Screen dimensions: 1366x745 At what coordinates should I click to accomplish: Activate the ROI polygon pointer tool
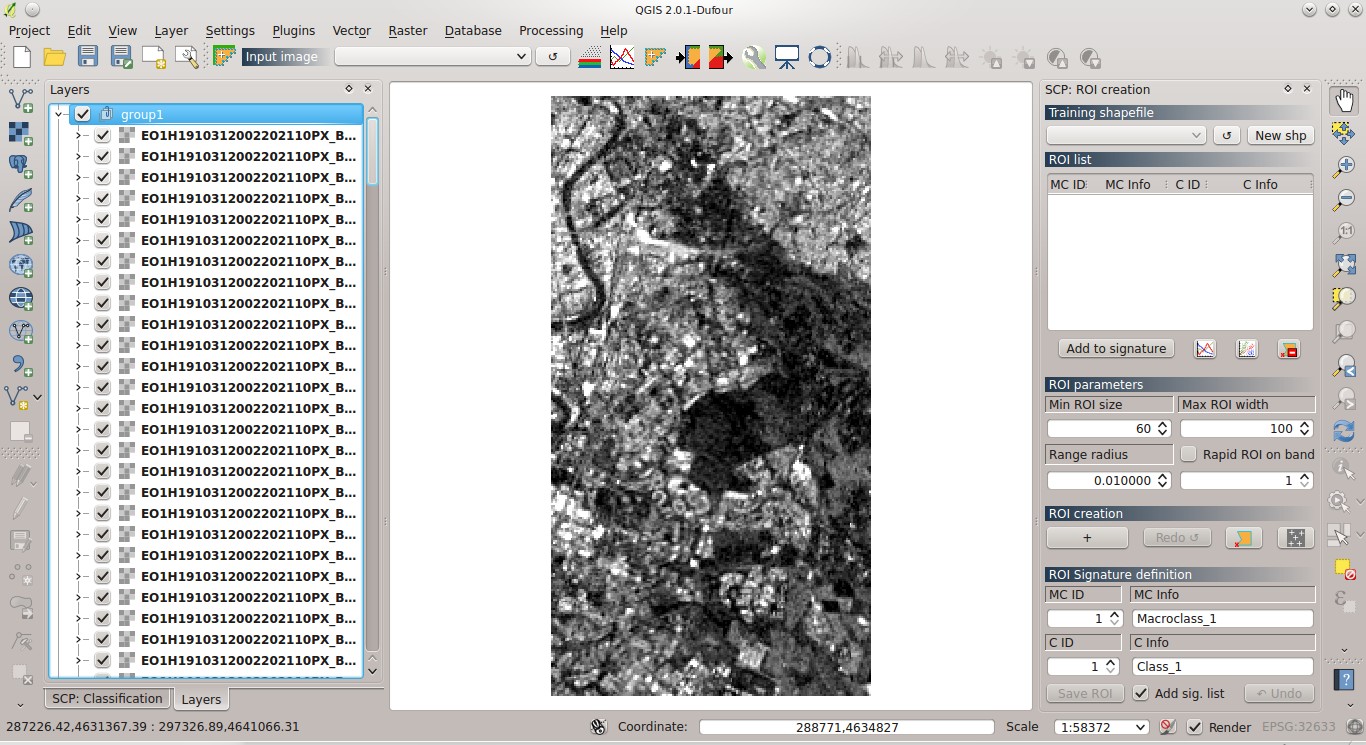click(x=1243, y=537)
